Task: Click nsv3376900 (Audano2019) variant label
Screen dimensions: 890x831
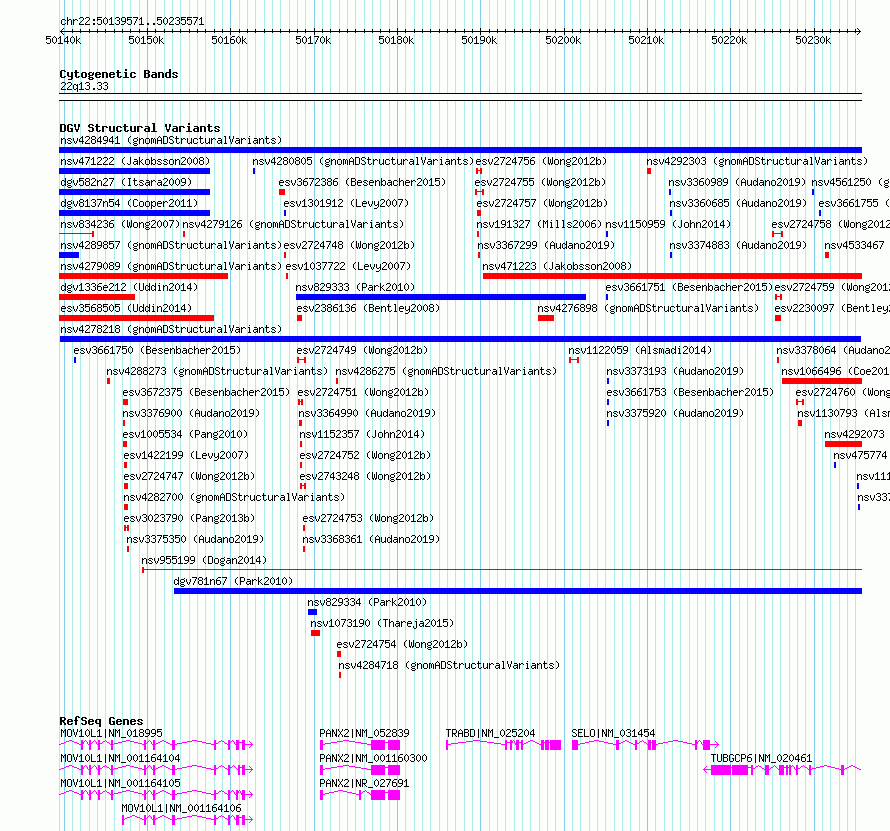Action: [x=191, y=413]
